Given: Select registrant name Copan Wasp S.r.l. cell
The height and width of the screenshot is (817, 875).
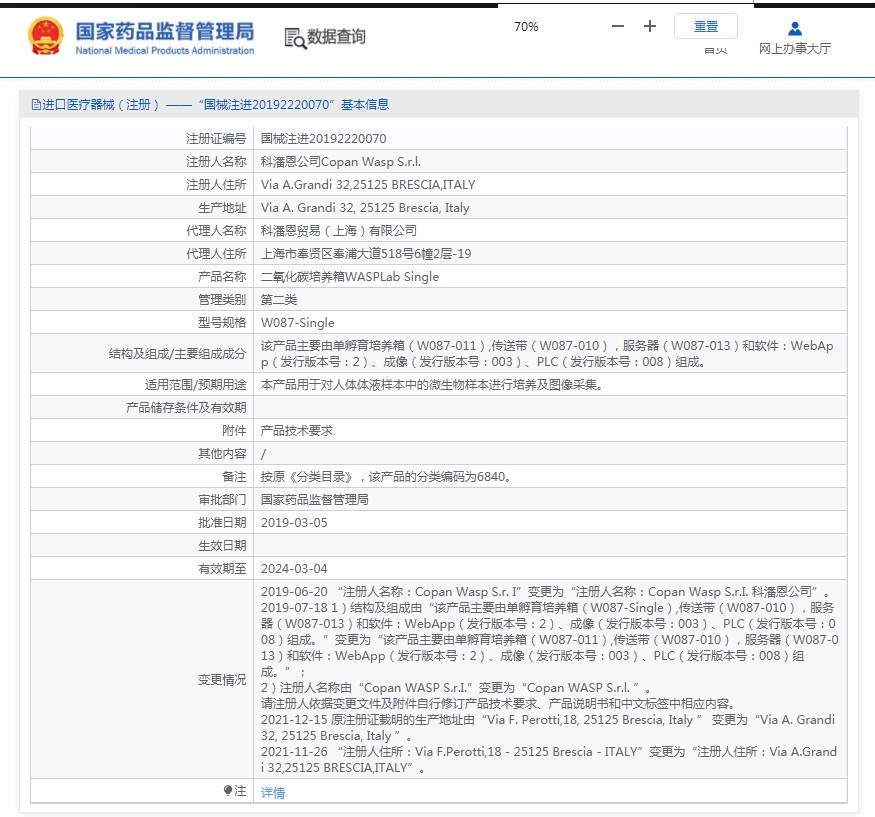Looking at the screenshot, I should (550, 161).
